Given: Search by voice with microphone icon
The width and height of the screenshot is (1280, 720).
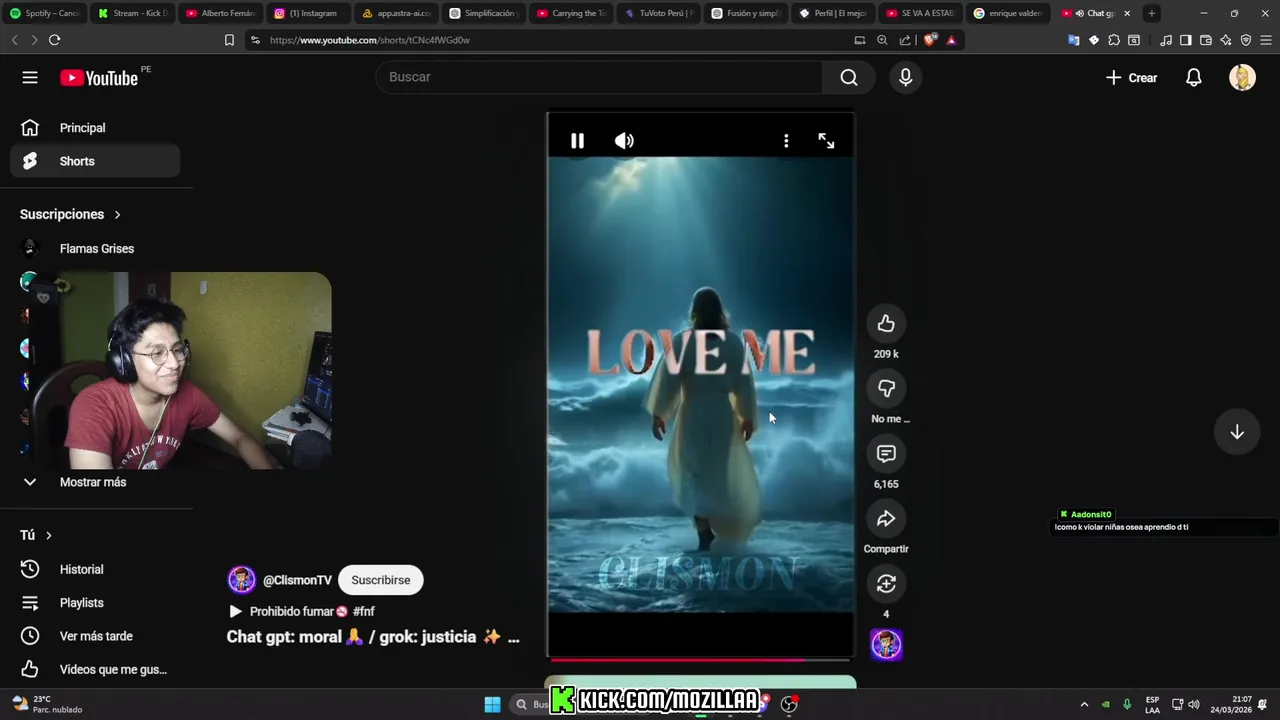Looking at the screenshot, I should (906, 77).
